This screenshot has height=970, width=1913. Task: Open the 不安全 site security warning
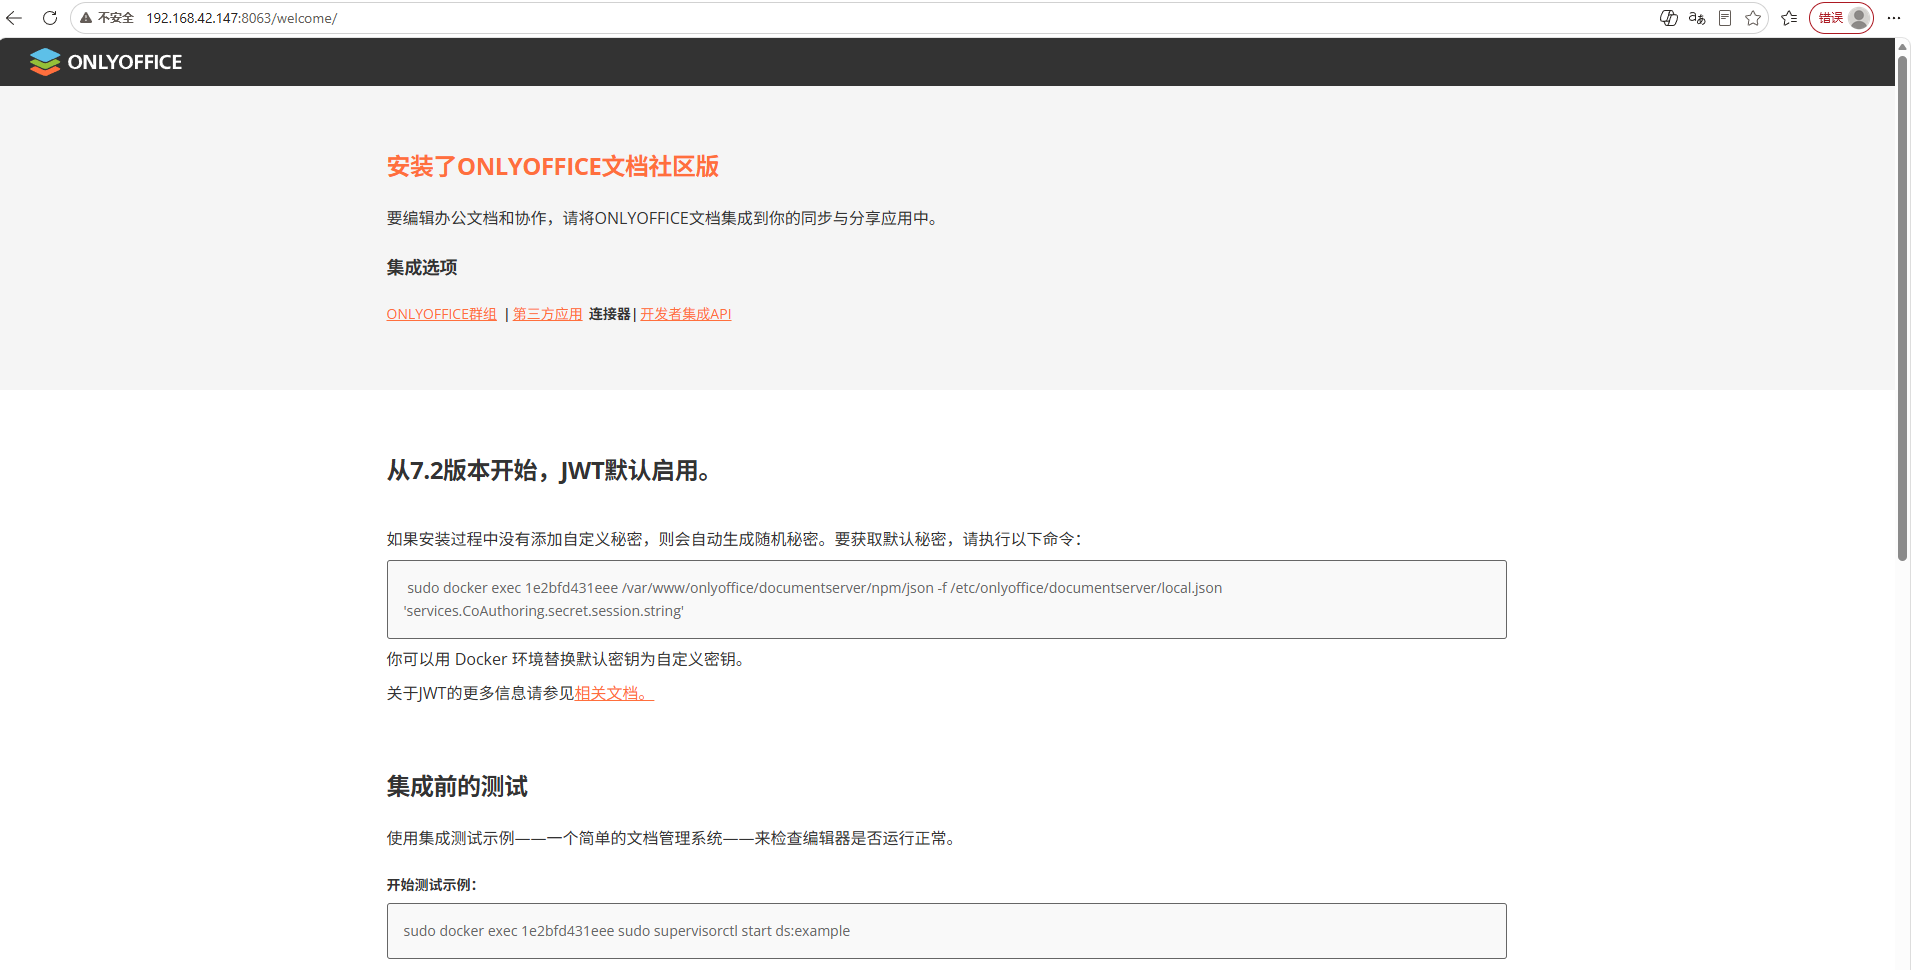pyautogui.click(x=107, y=18)
